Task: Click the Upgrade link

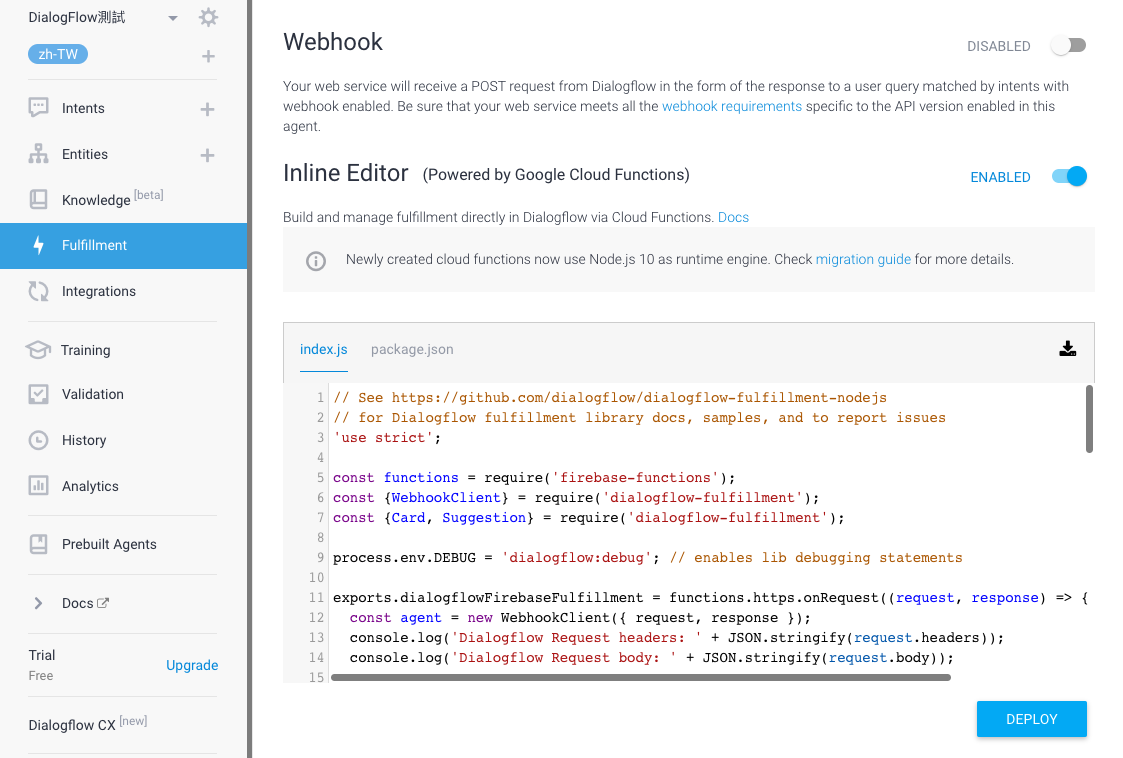Action: click(x=192, y=665)
